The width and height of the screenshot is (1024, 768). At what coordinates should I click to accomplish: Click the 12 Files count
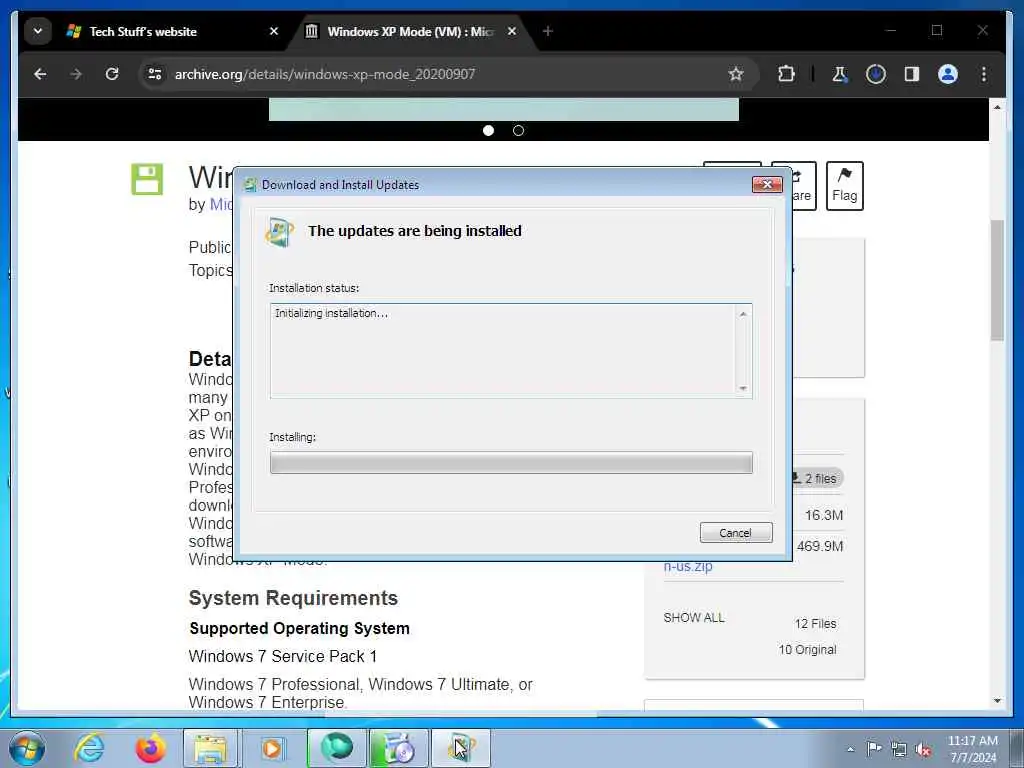point(815,624)
